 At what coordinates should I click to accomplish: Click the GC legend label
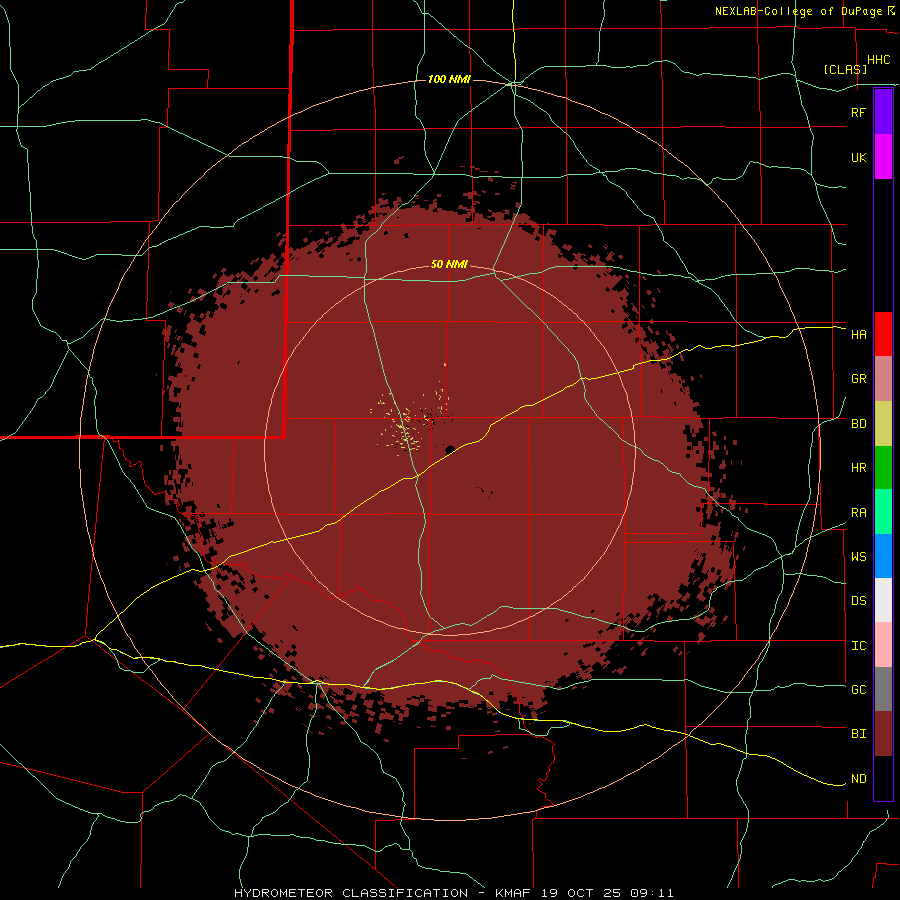858,689
